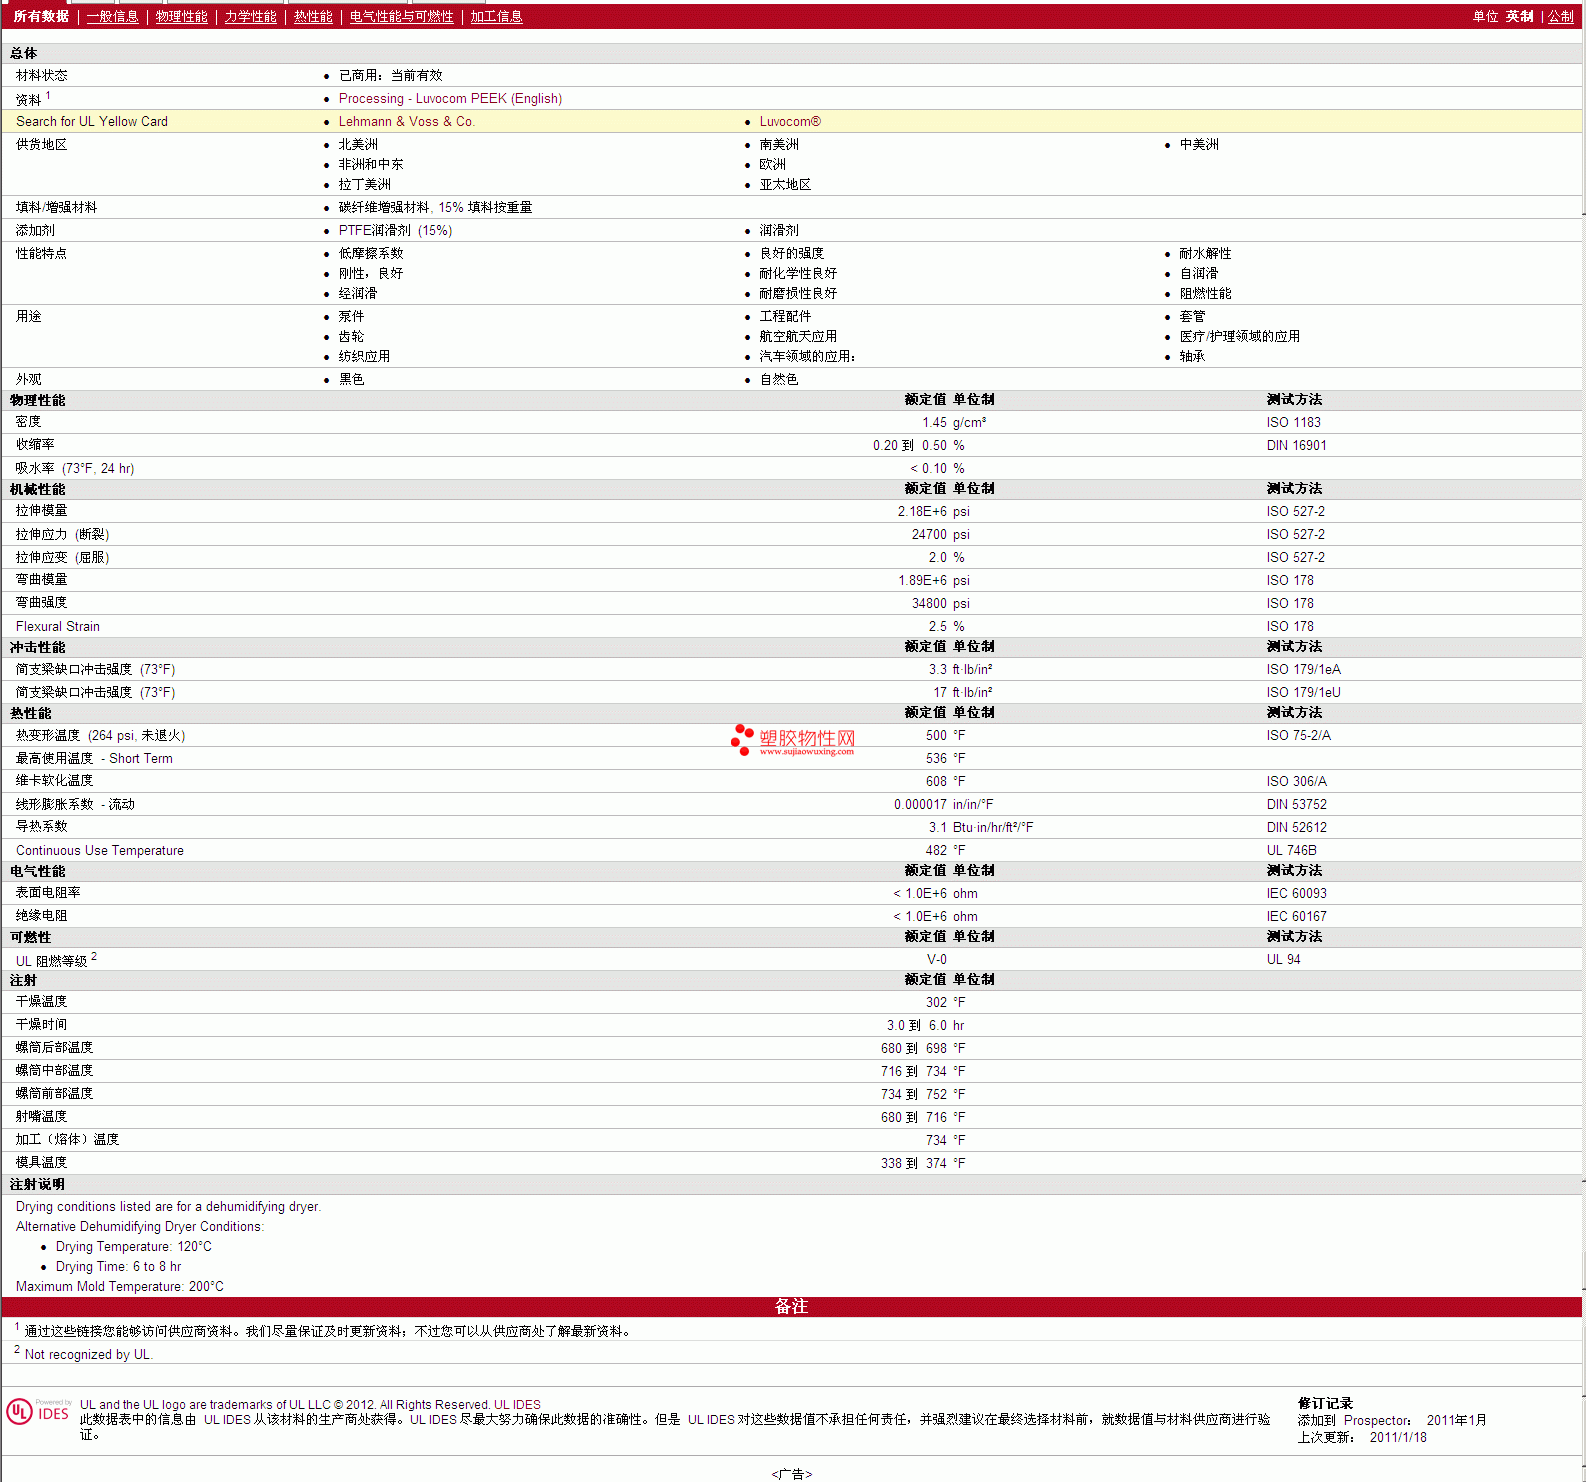
Task: Show all data via 所有数据 tab
Action: 41,17
